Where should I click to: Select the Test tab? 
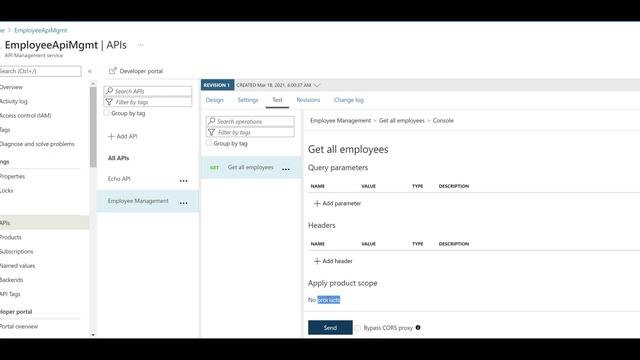(x=277, y=100)
